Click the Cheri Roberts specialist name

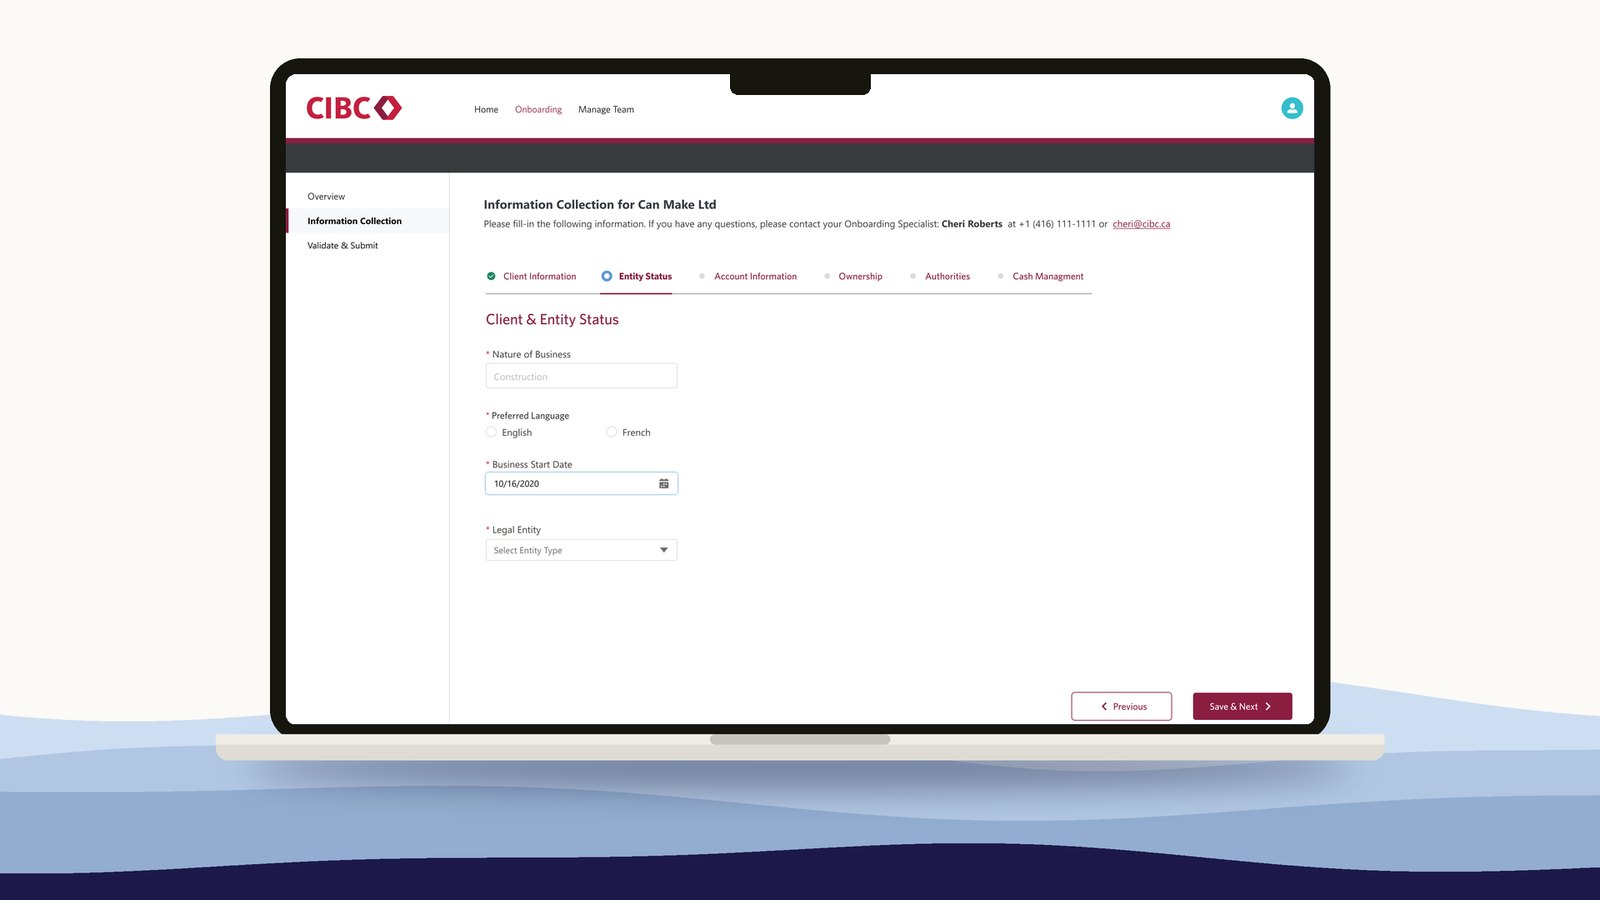point(972,224)
